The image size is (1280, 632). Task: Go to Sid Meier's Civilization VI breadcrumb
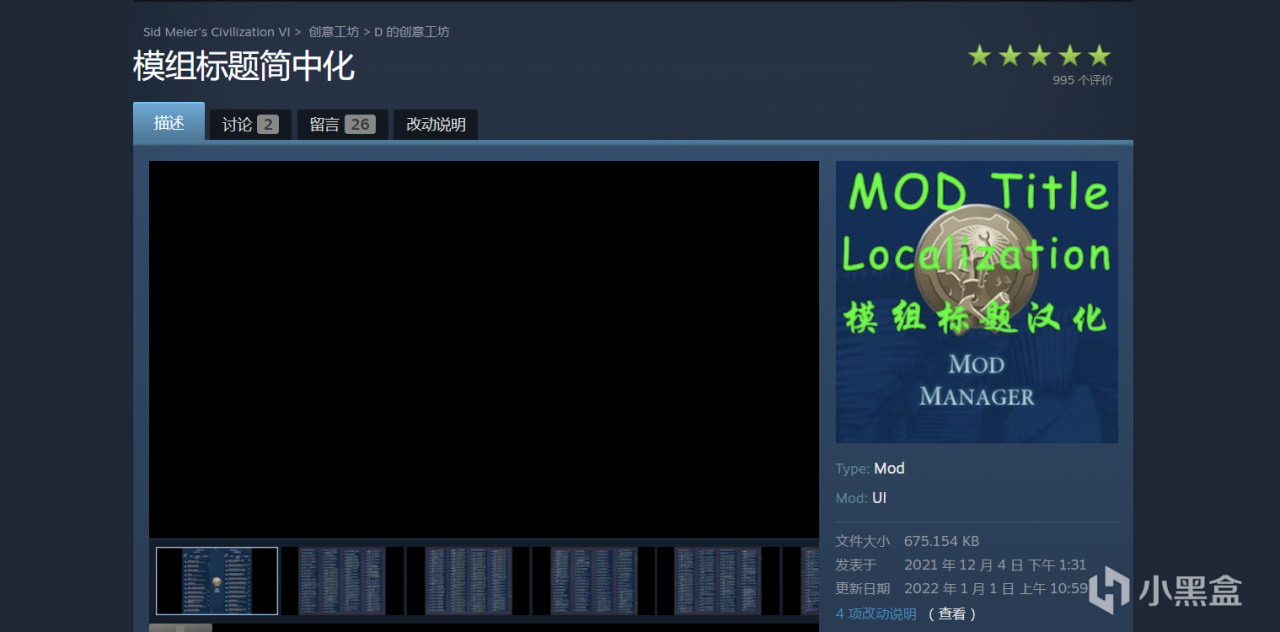pos(216,32)
